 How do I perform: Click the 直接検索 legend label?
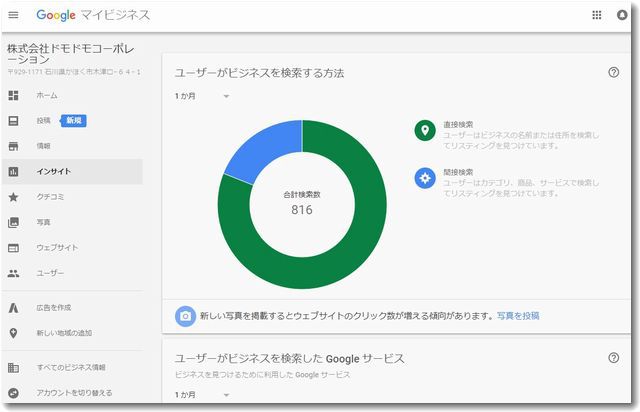(x=458, y=125)
